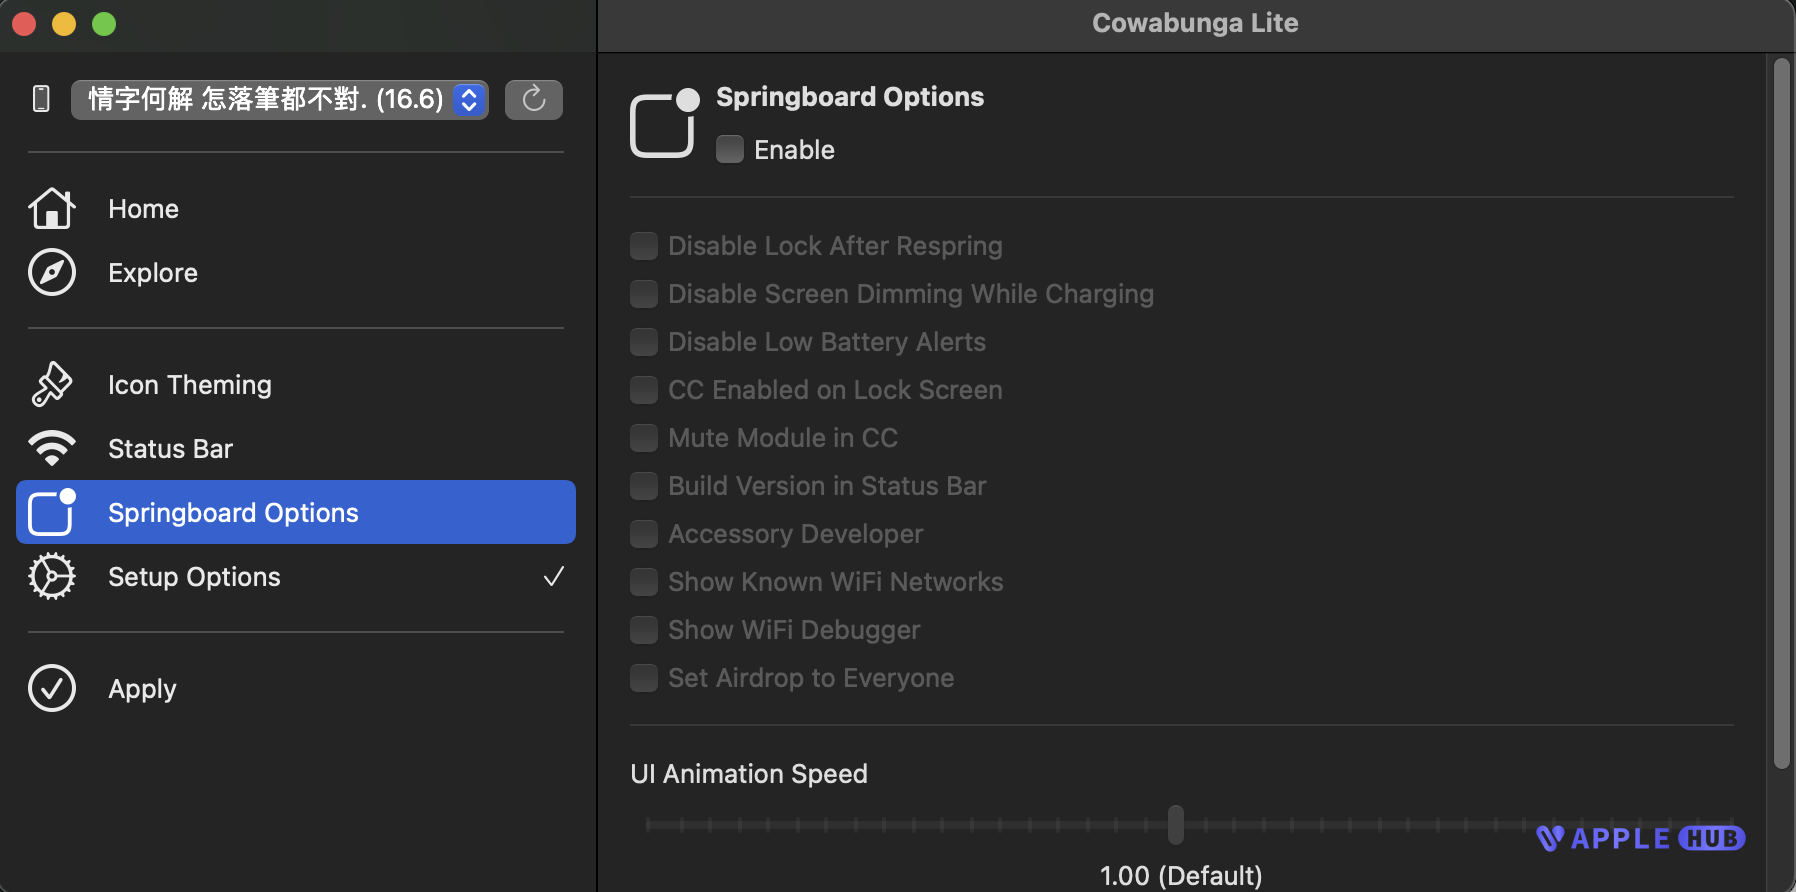The width and height of the screenshot is (1796, 892).
Task: Click the 1.00 (Default) speed value
Action: pyautogui.click(x=1181, y=875)
